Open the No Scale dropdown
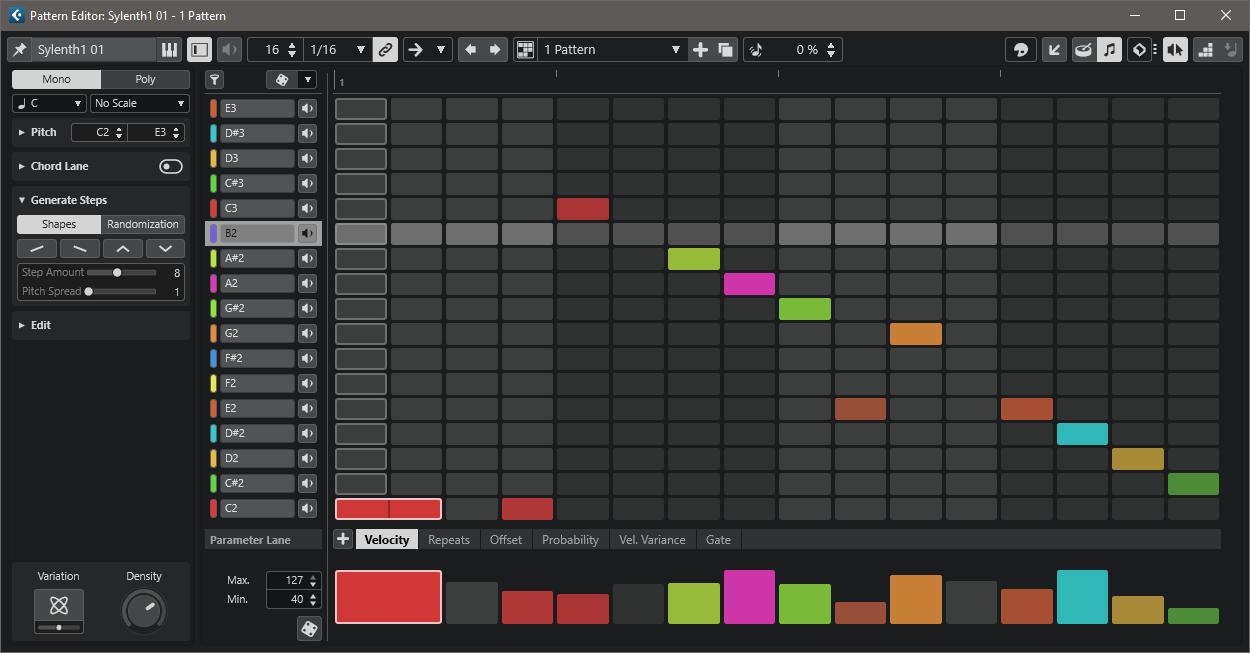 pyautogui.click(x=139, y=104)
